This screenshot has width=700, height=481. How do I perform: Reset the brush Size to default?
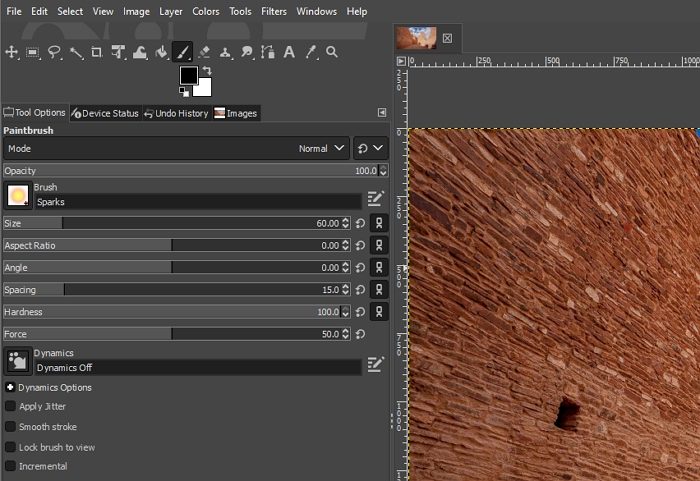click(x=360, y=223)
